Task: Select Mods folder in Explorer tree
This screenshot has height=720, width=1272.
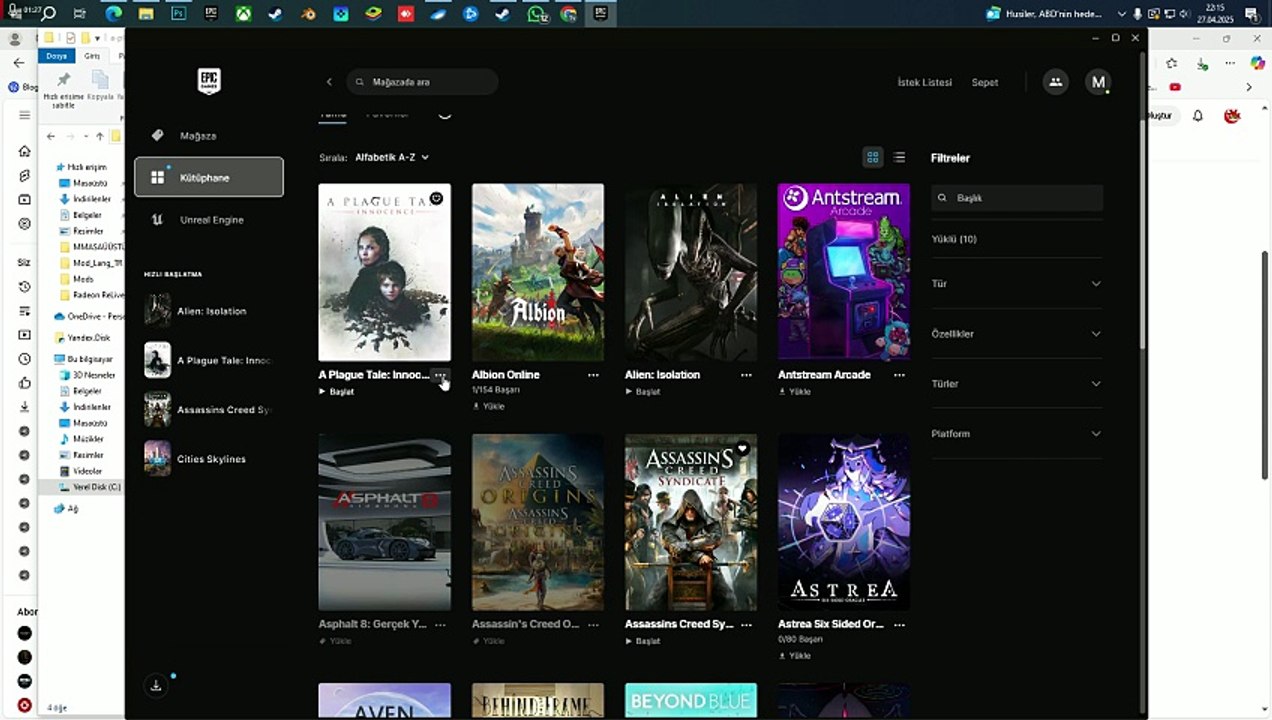Action: point(84,279)
